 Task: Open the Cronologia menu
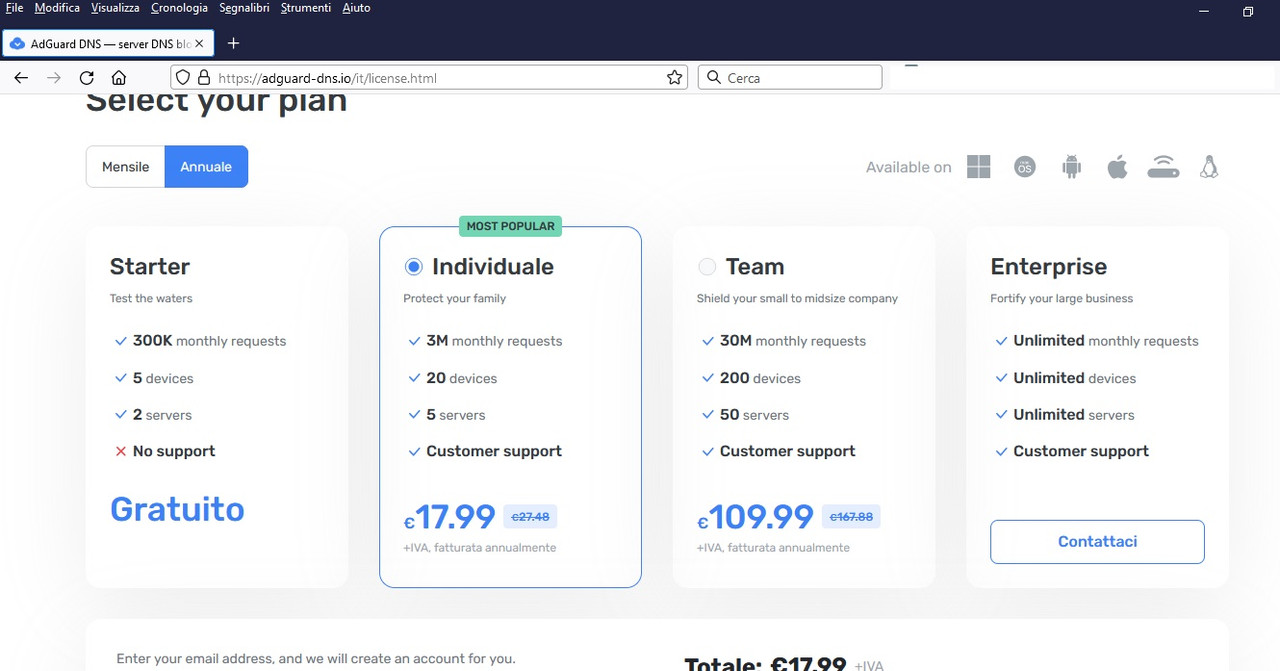179,8
